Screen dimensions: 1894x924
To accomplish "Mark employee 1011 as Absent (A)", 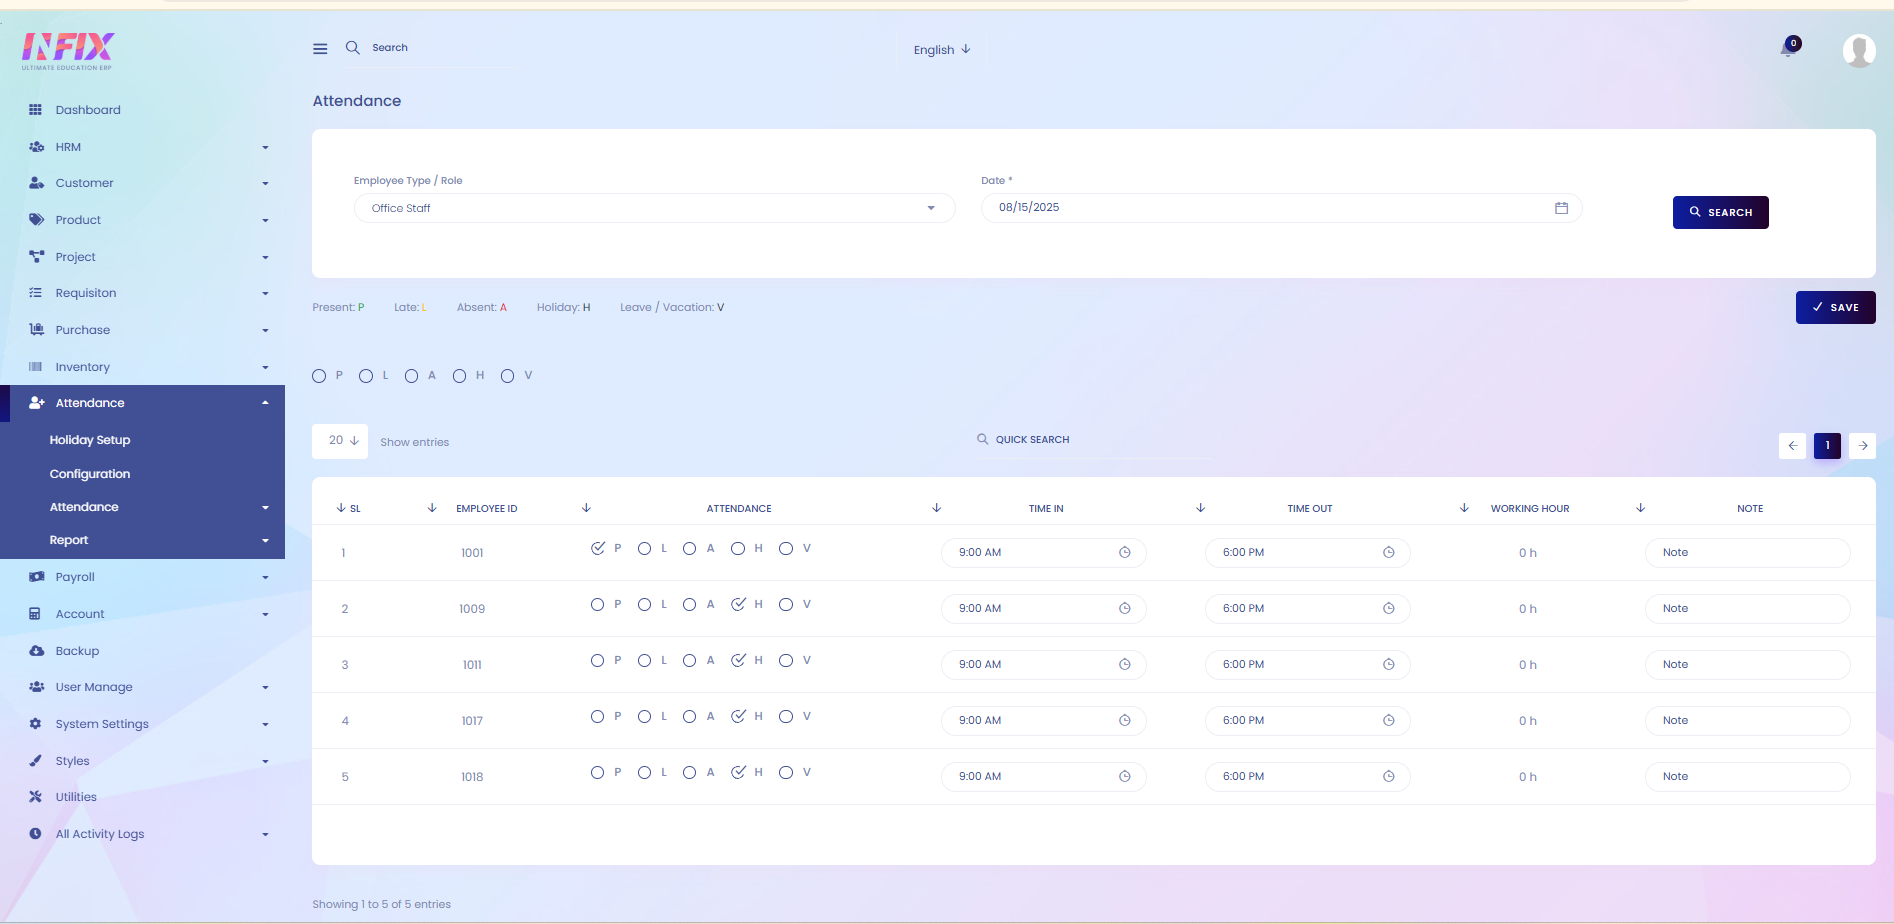I will (690, 661).
